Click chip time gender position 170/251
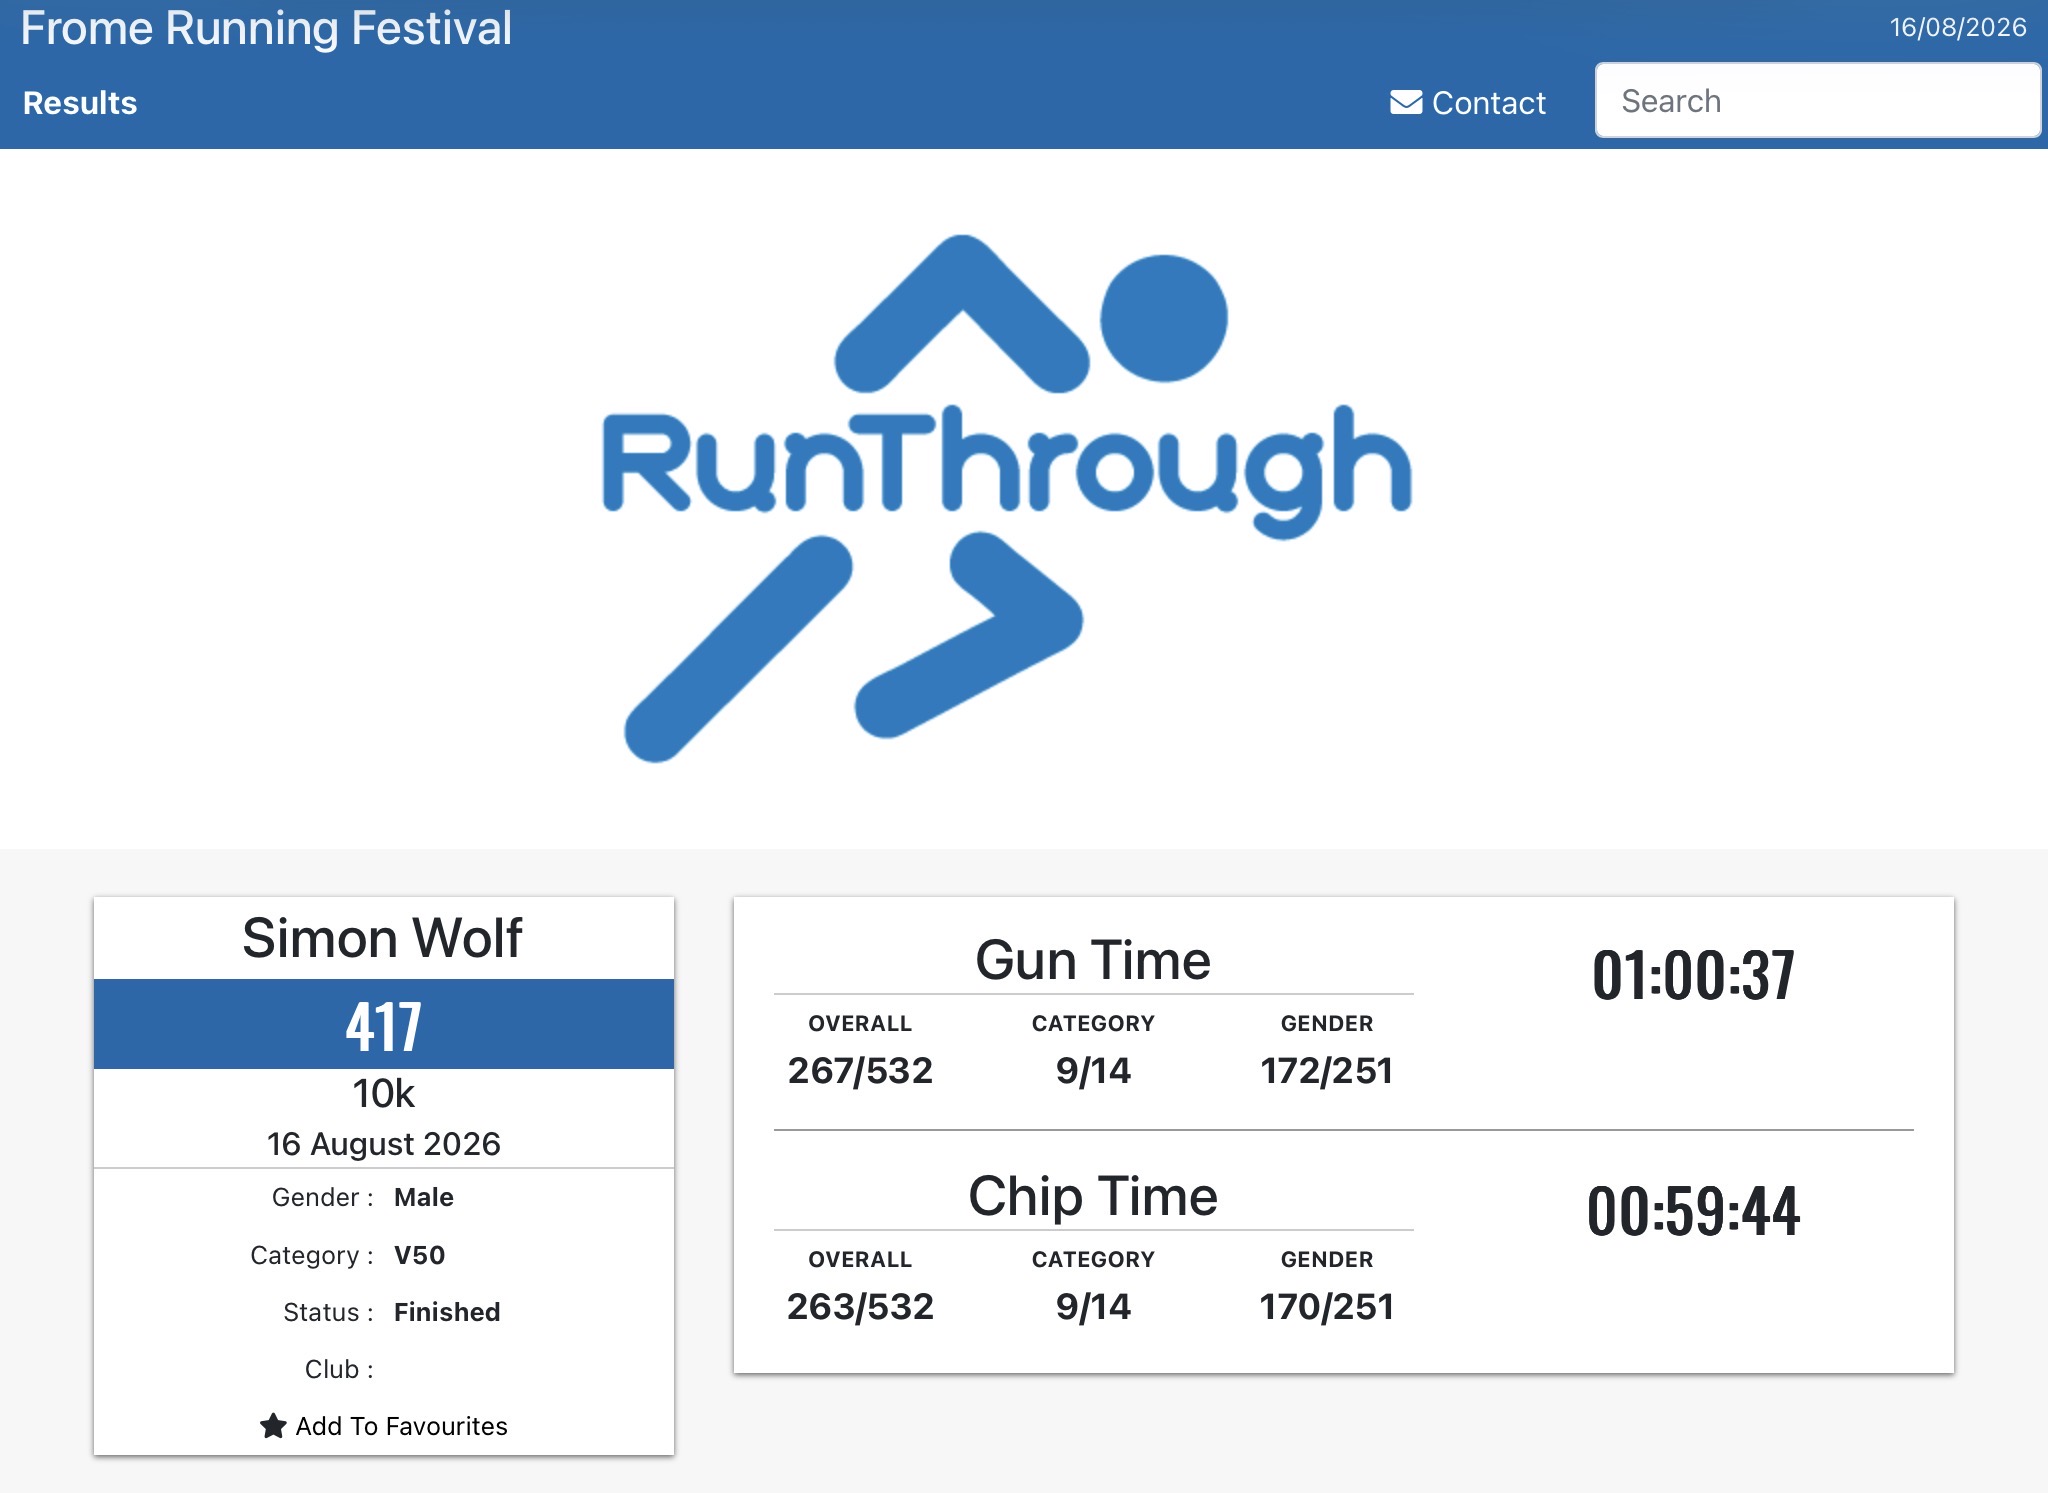This screenshot has width=2048, height=1493. [x=1327, y=1306]
